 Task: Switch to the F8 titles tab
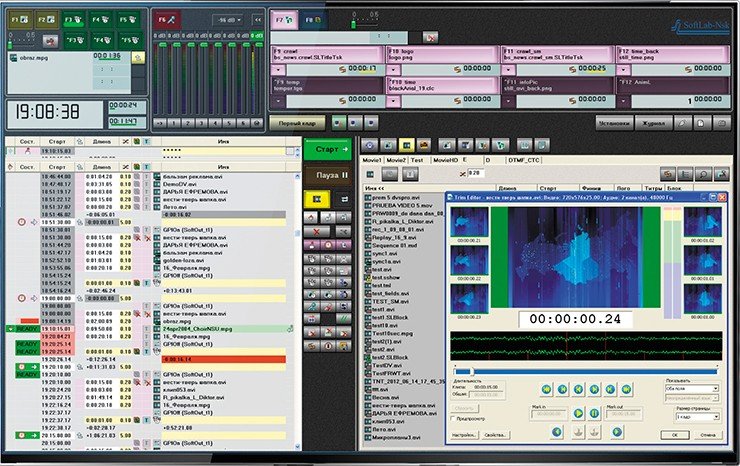(313, 20)
